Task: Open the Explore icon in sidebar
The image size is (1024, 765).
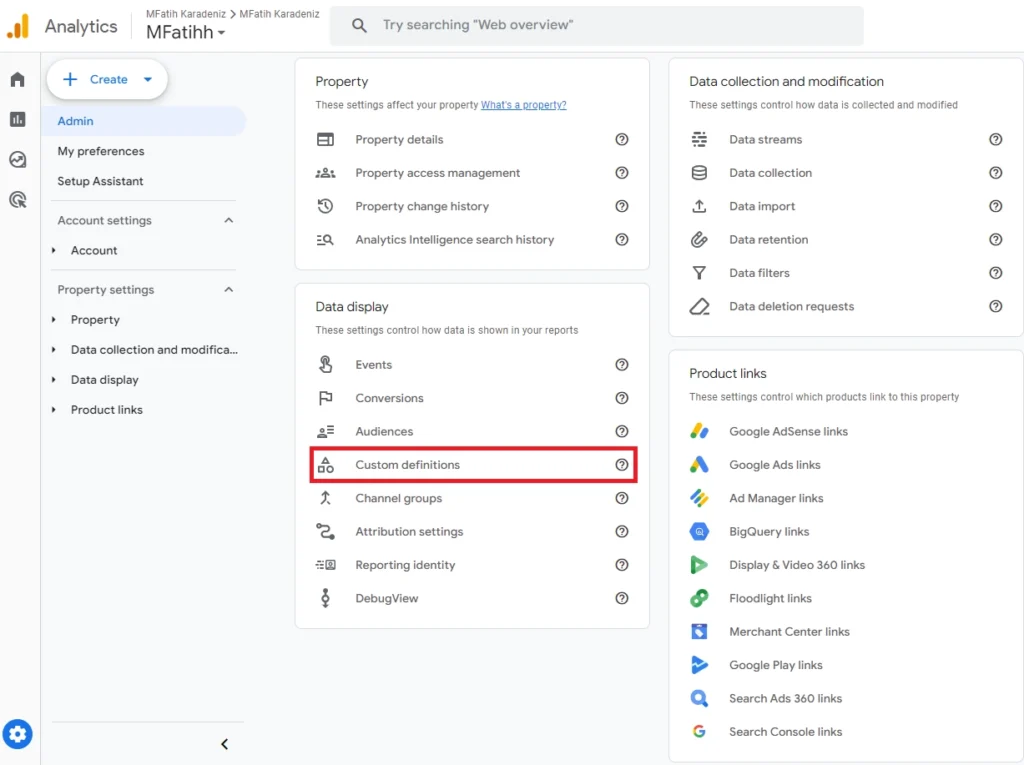Action: 17,160
